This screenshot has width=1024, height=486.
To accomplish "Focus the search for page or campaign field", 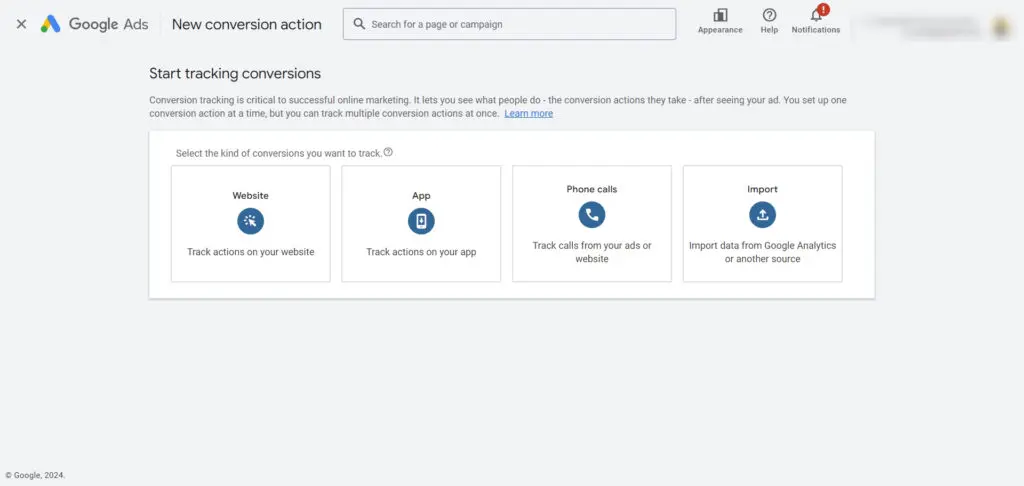I will click(509, 24).
